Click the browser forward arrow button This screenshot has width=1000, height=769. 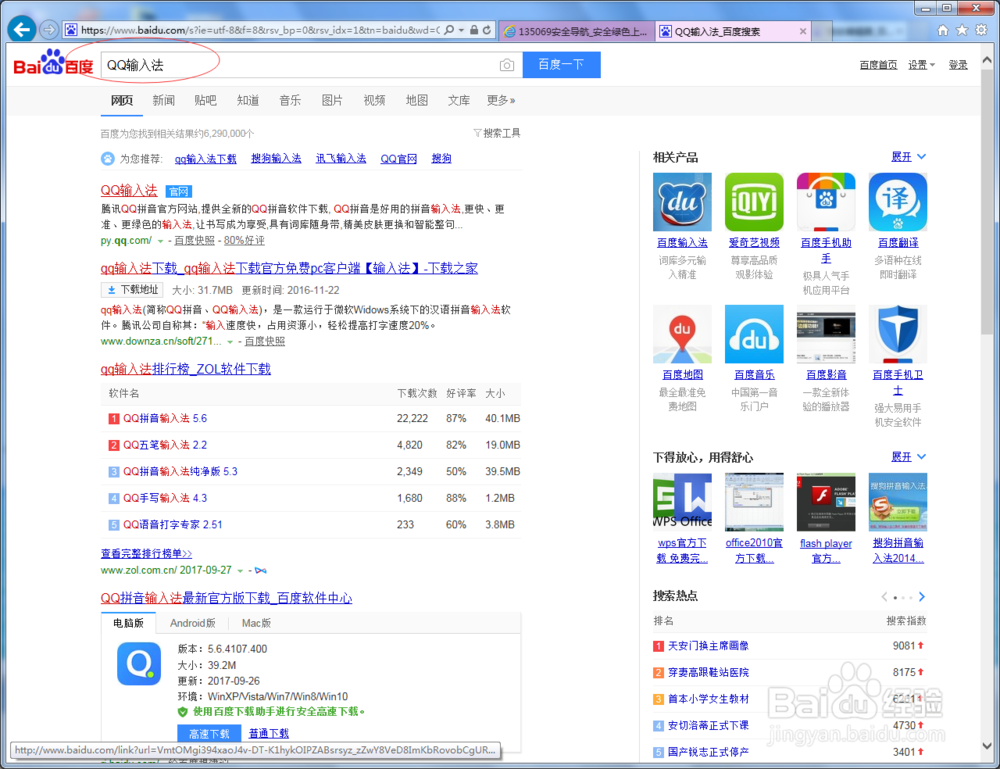[49, 30]
